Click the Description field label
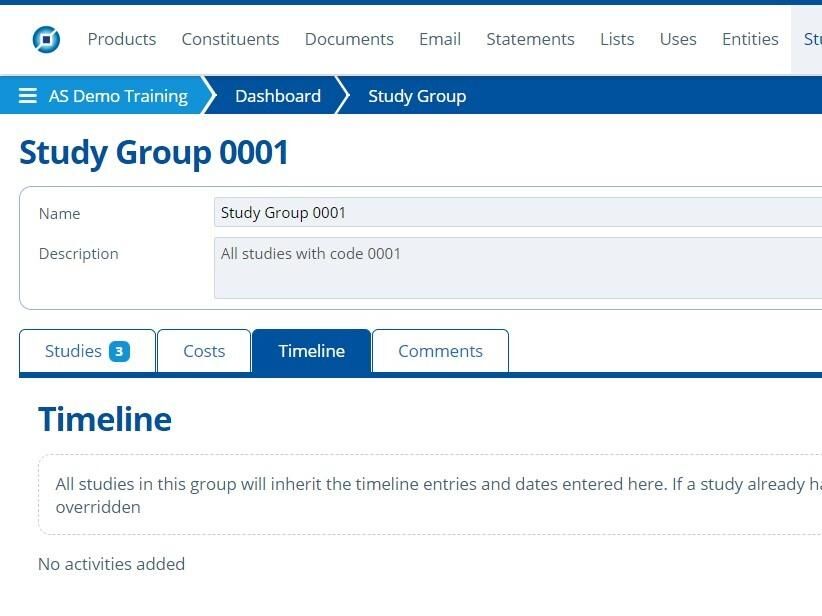The image size is (822, 616). [x=79, y=254]
